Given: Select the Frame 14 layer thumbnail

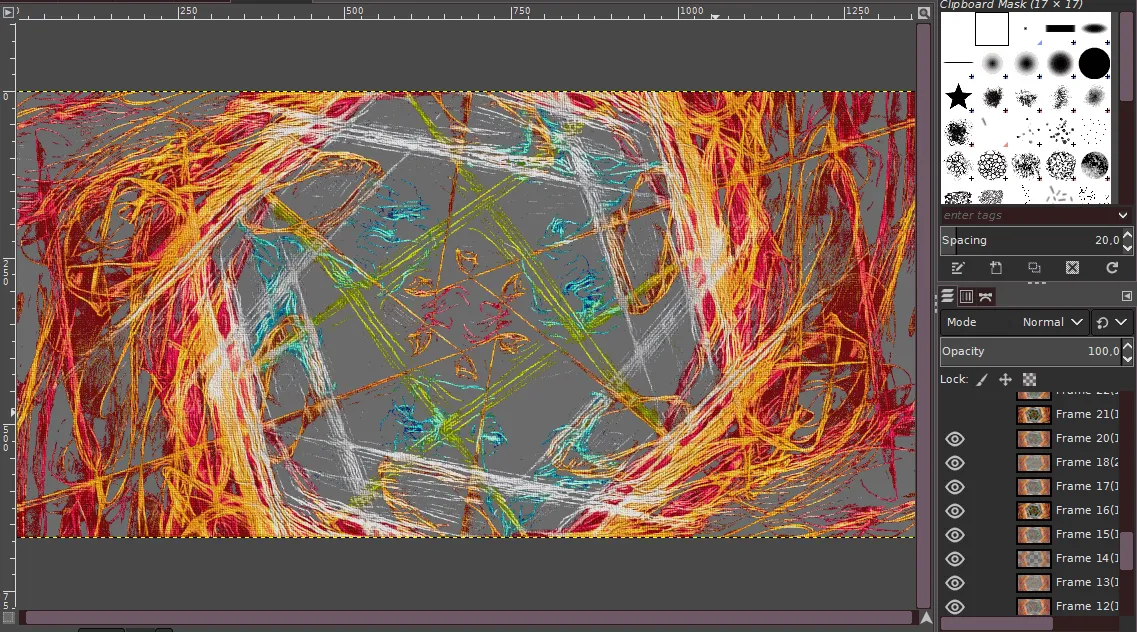Looking at the screenshot, I should pos(1033,558).
